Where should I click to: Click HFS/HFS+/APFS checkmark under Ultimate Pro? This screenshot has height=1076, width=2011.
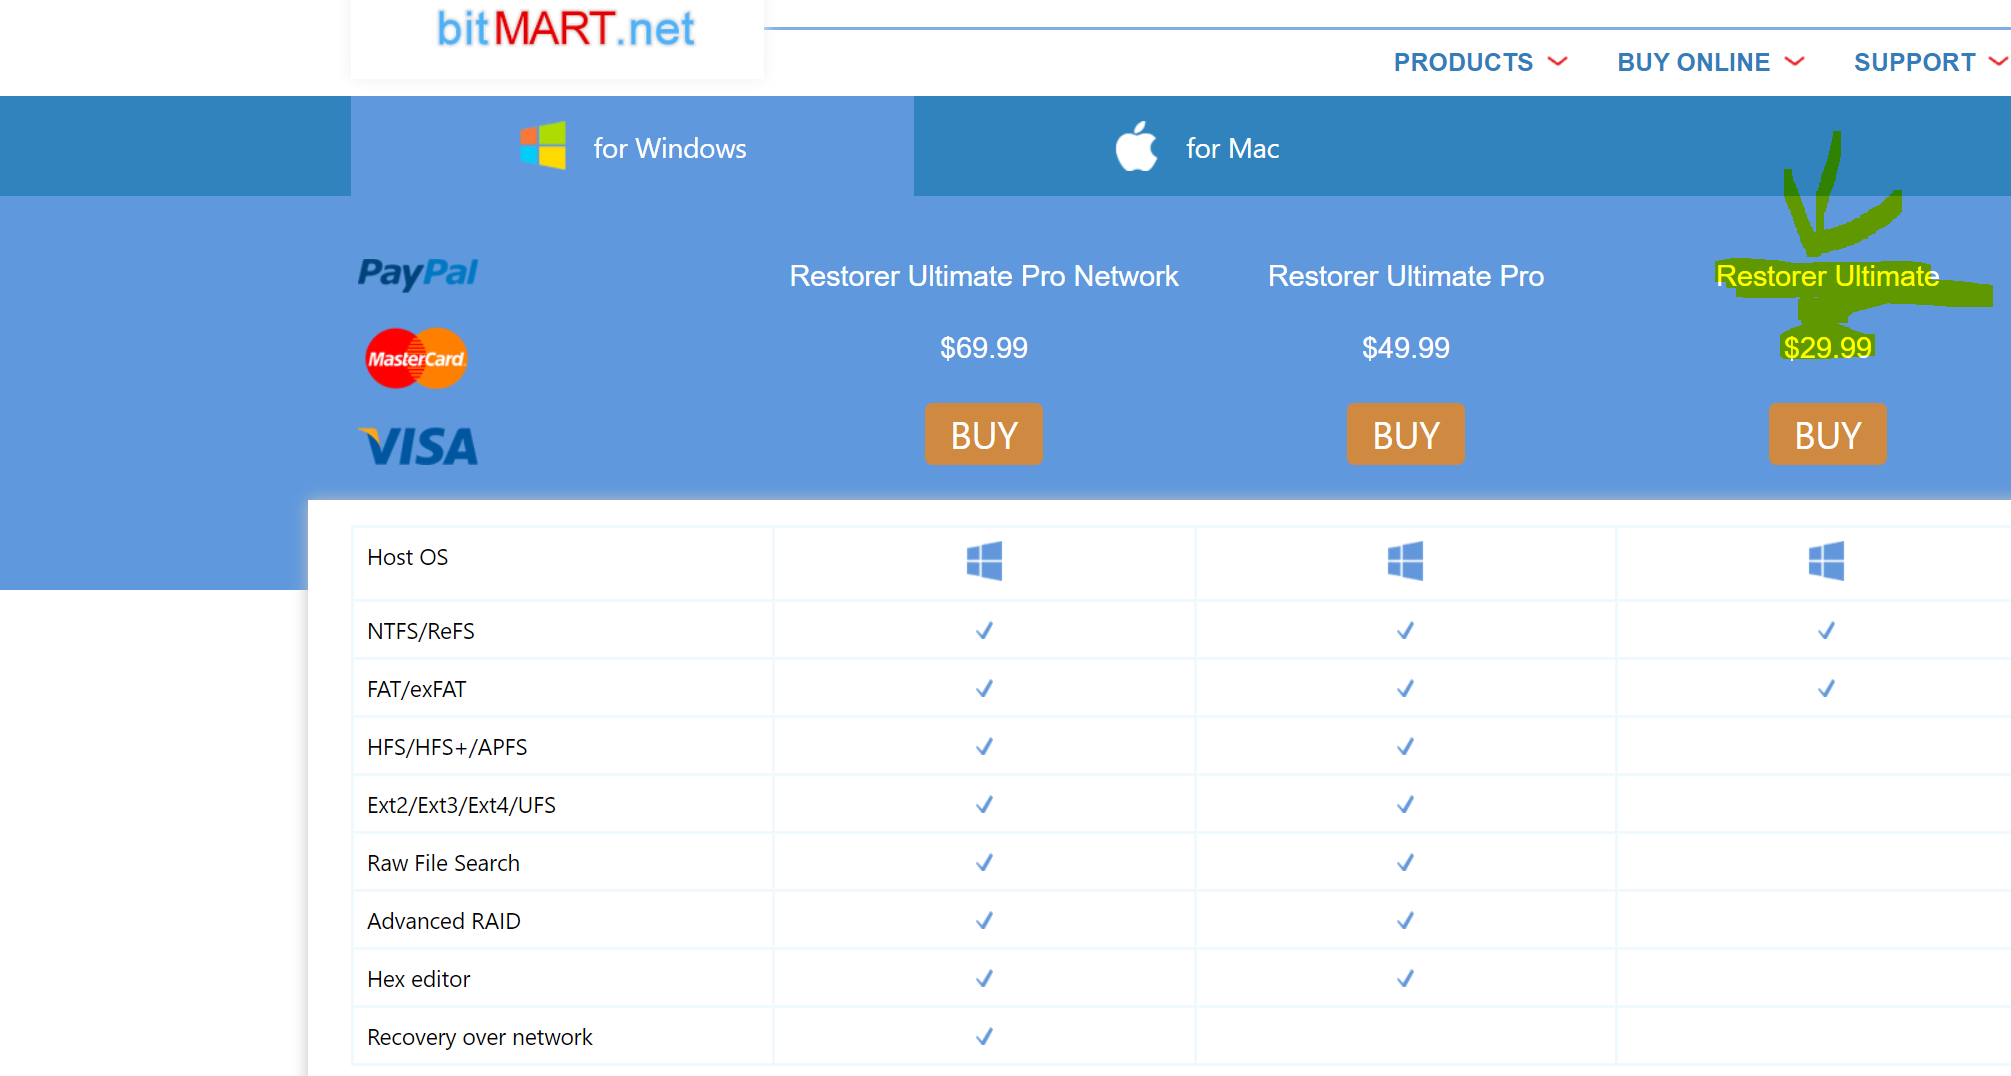tap(1405, 747)
